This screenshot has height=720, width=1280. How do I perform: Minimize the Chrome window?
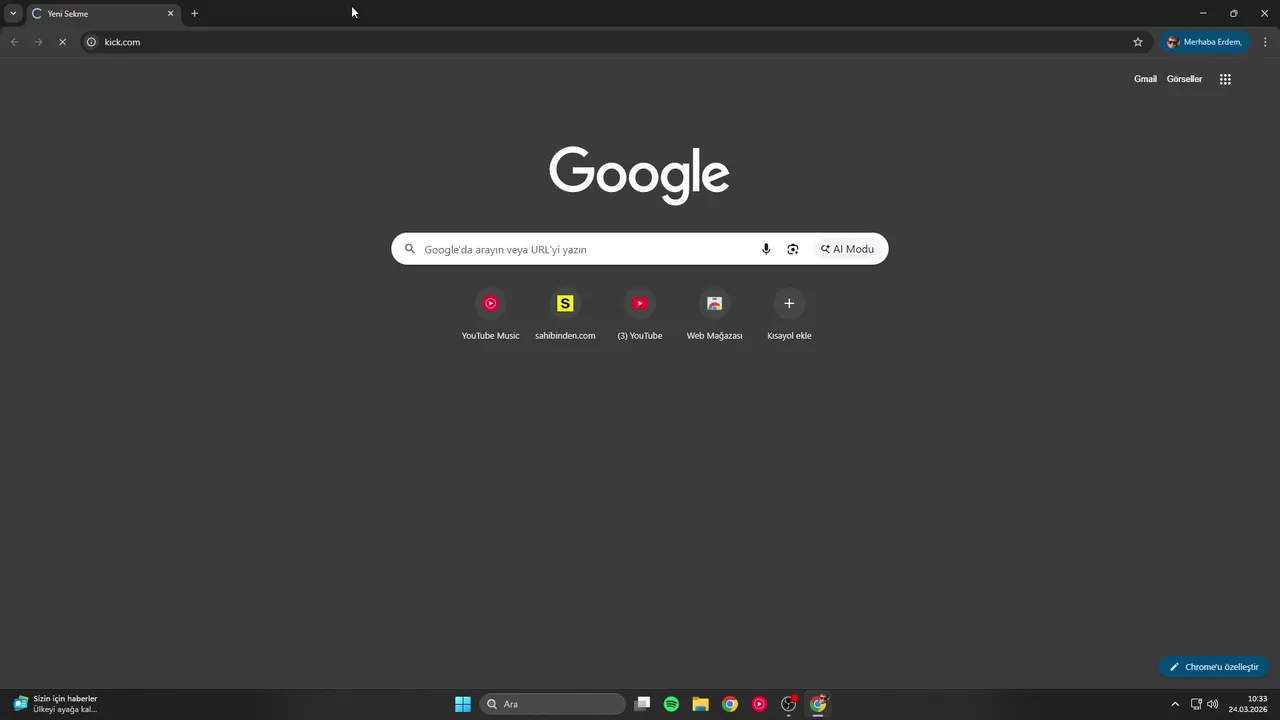click(1203, 13)
